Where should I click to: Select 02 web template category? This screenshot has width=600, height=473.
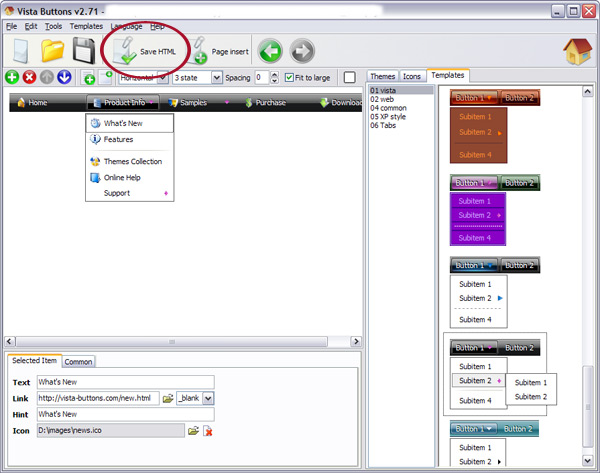coord(382,99)
